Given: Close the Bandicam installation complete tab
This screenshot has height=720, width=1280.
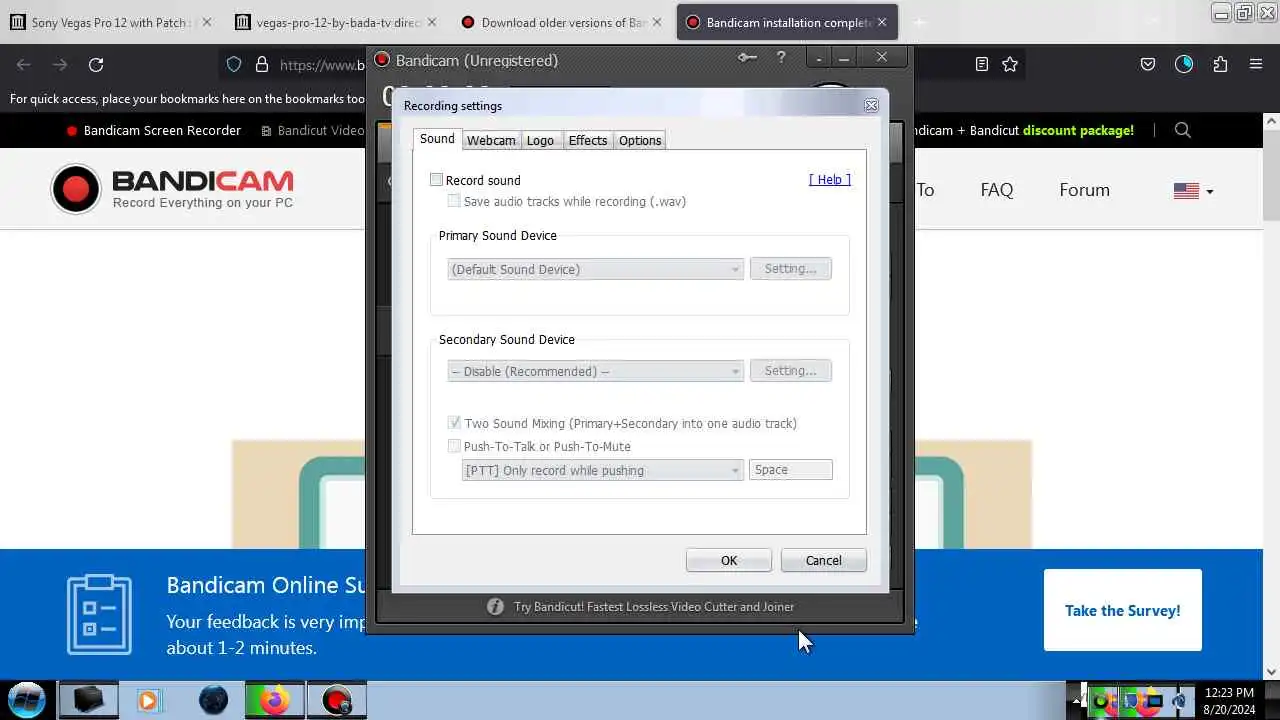Looking at the screenshot, I should click(882, 22).
